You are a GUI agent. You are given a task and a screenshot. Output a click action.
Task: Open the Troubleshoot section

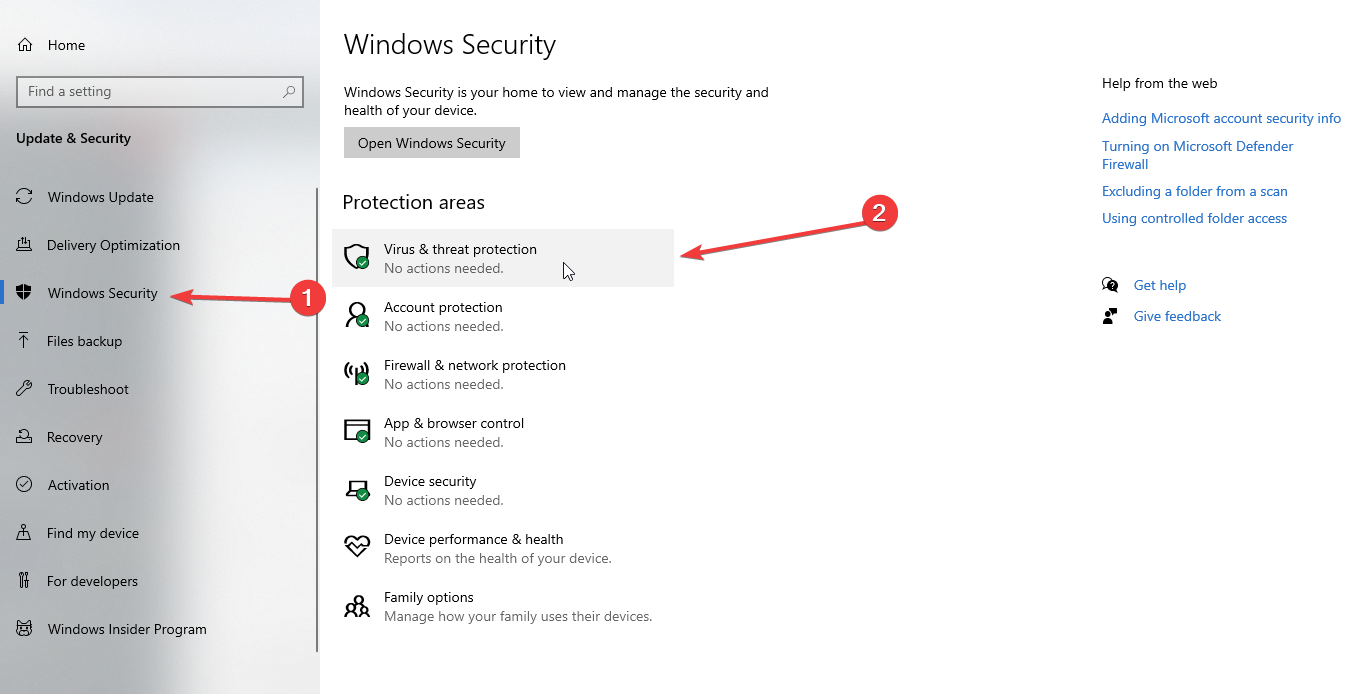pos(90,389)
